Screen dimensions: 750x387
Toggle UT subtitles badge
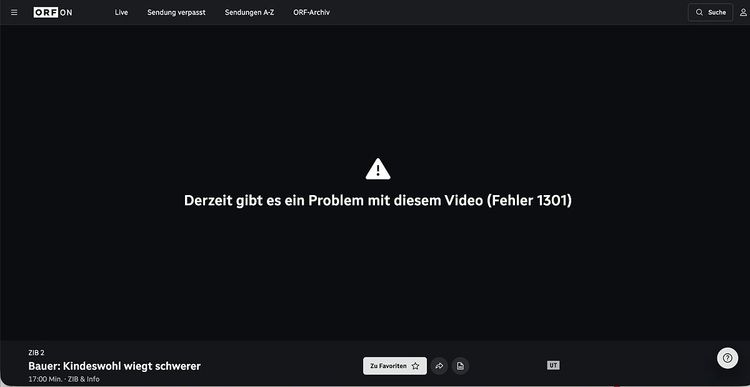pyautogui.click(x=553, y=365)
